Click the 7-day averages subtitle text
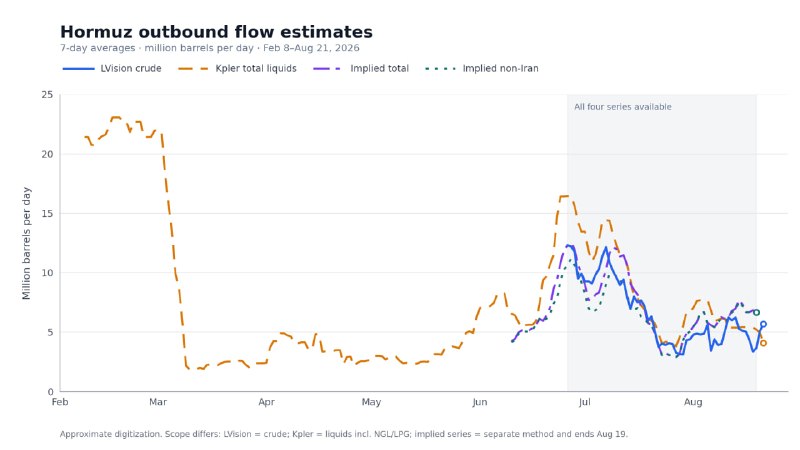The width and height of the screenshot is (800, 450). [x=210, y=48]
